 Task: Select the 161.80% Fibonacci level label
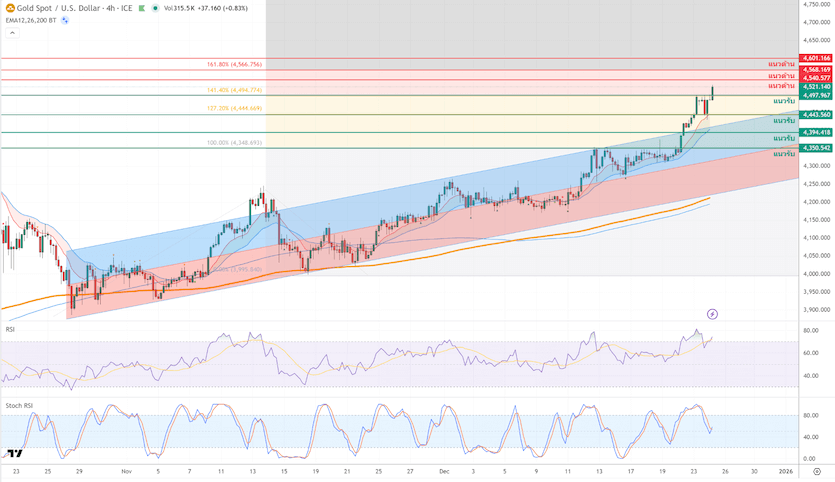pos(234,64)
